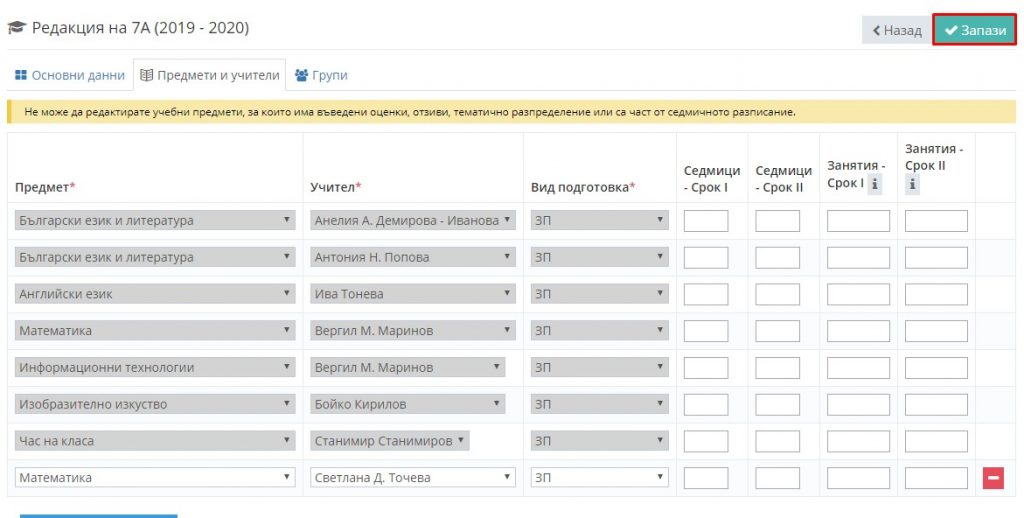Switch to Основни данни tab
Image resolution: width=1024 pixels, height=518 pixels.
coord(69,75)
